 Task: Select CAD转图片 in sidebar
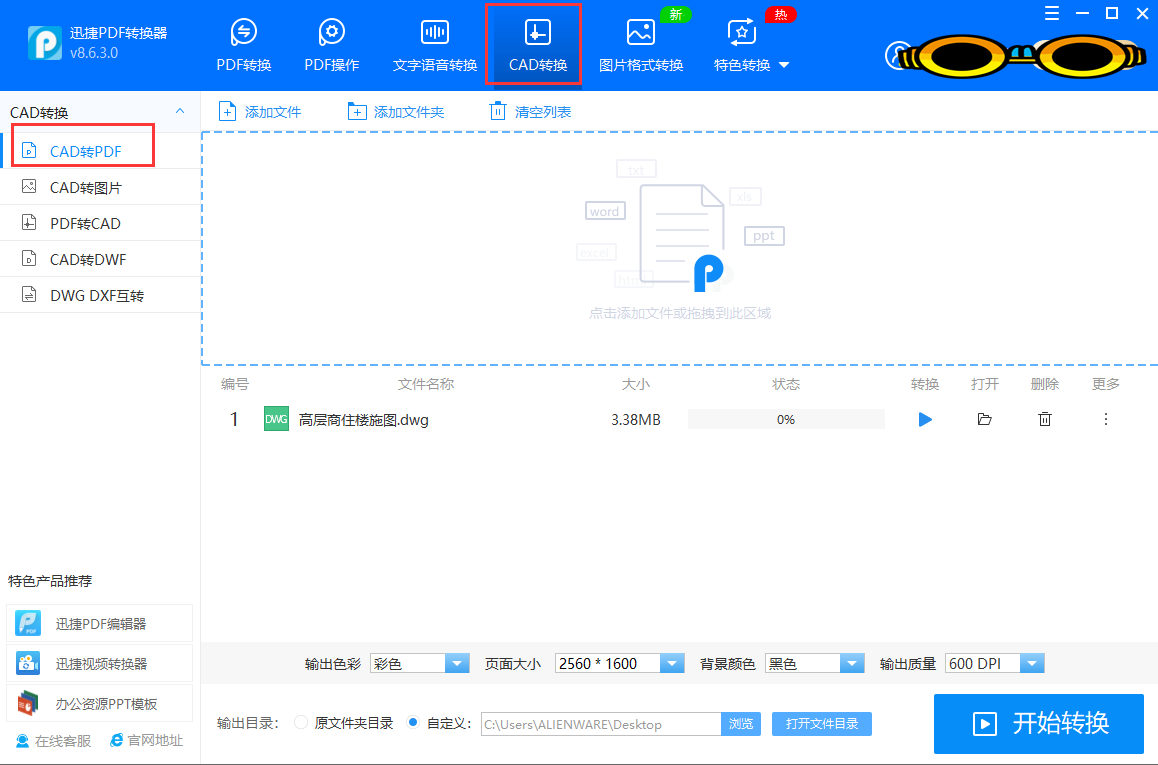[100, 187]
